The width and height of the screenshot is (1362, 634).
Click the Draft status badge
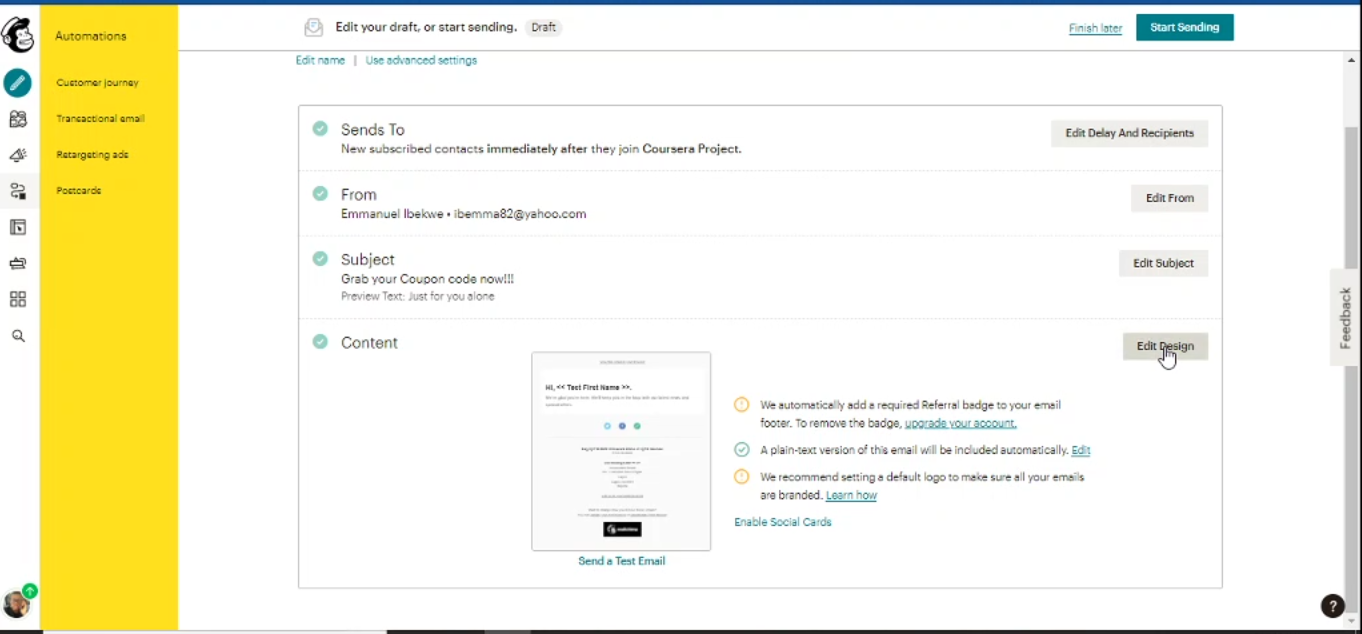[x=544, y=28]
